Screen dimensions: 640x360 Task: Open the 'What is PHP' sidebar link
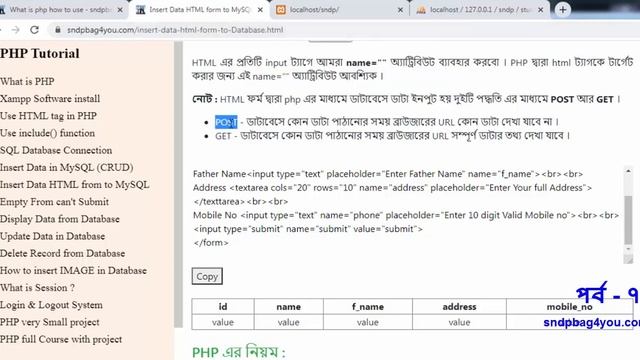pyautogui.click(x=27, y=81)
